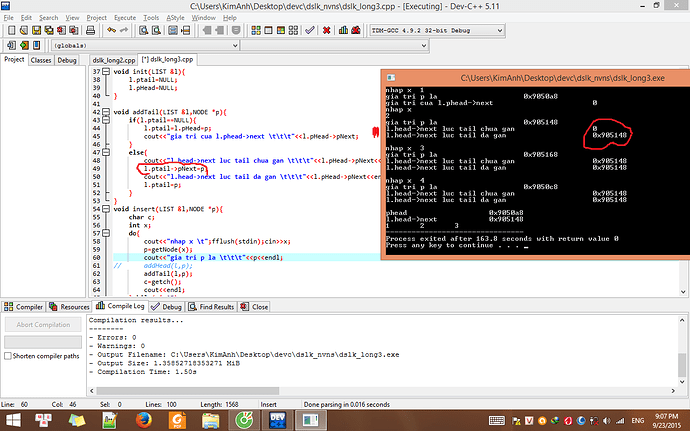Click the New file toolbar icon
Image resolution: width=690 pixels, height=431 pixels.
10,31
